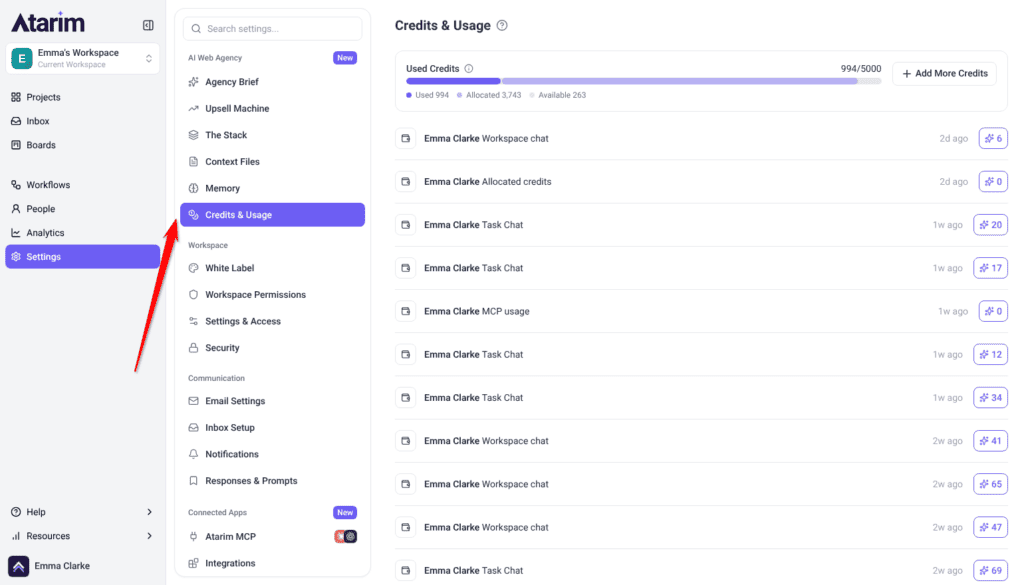Viewport: 1024px width, 585px height.
Task: Click the icon on Allocated credits row
Action: (406, 182)
